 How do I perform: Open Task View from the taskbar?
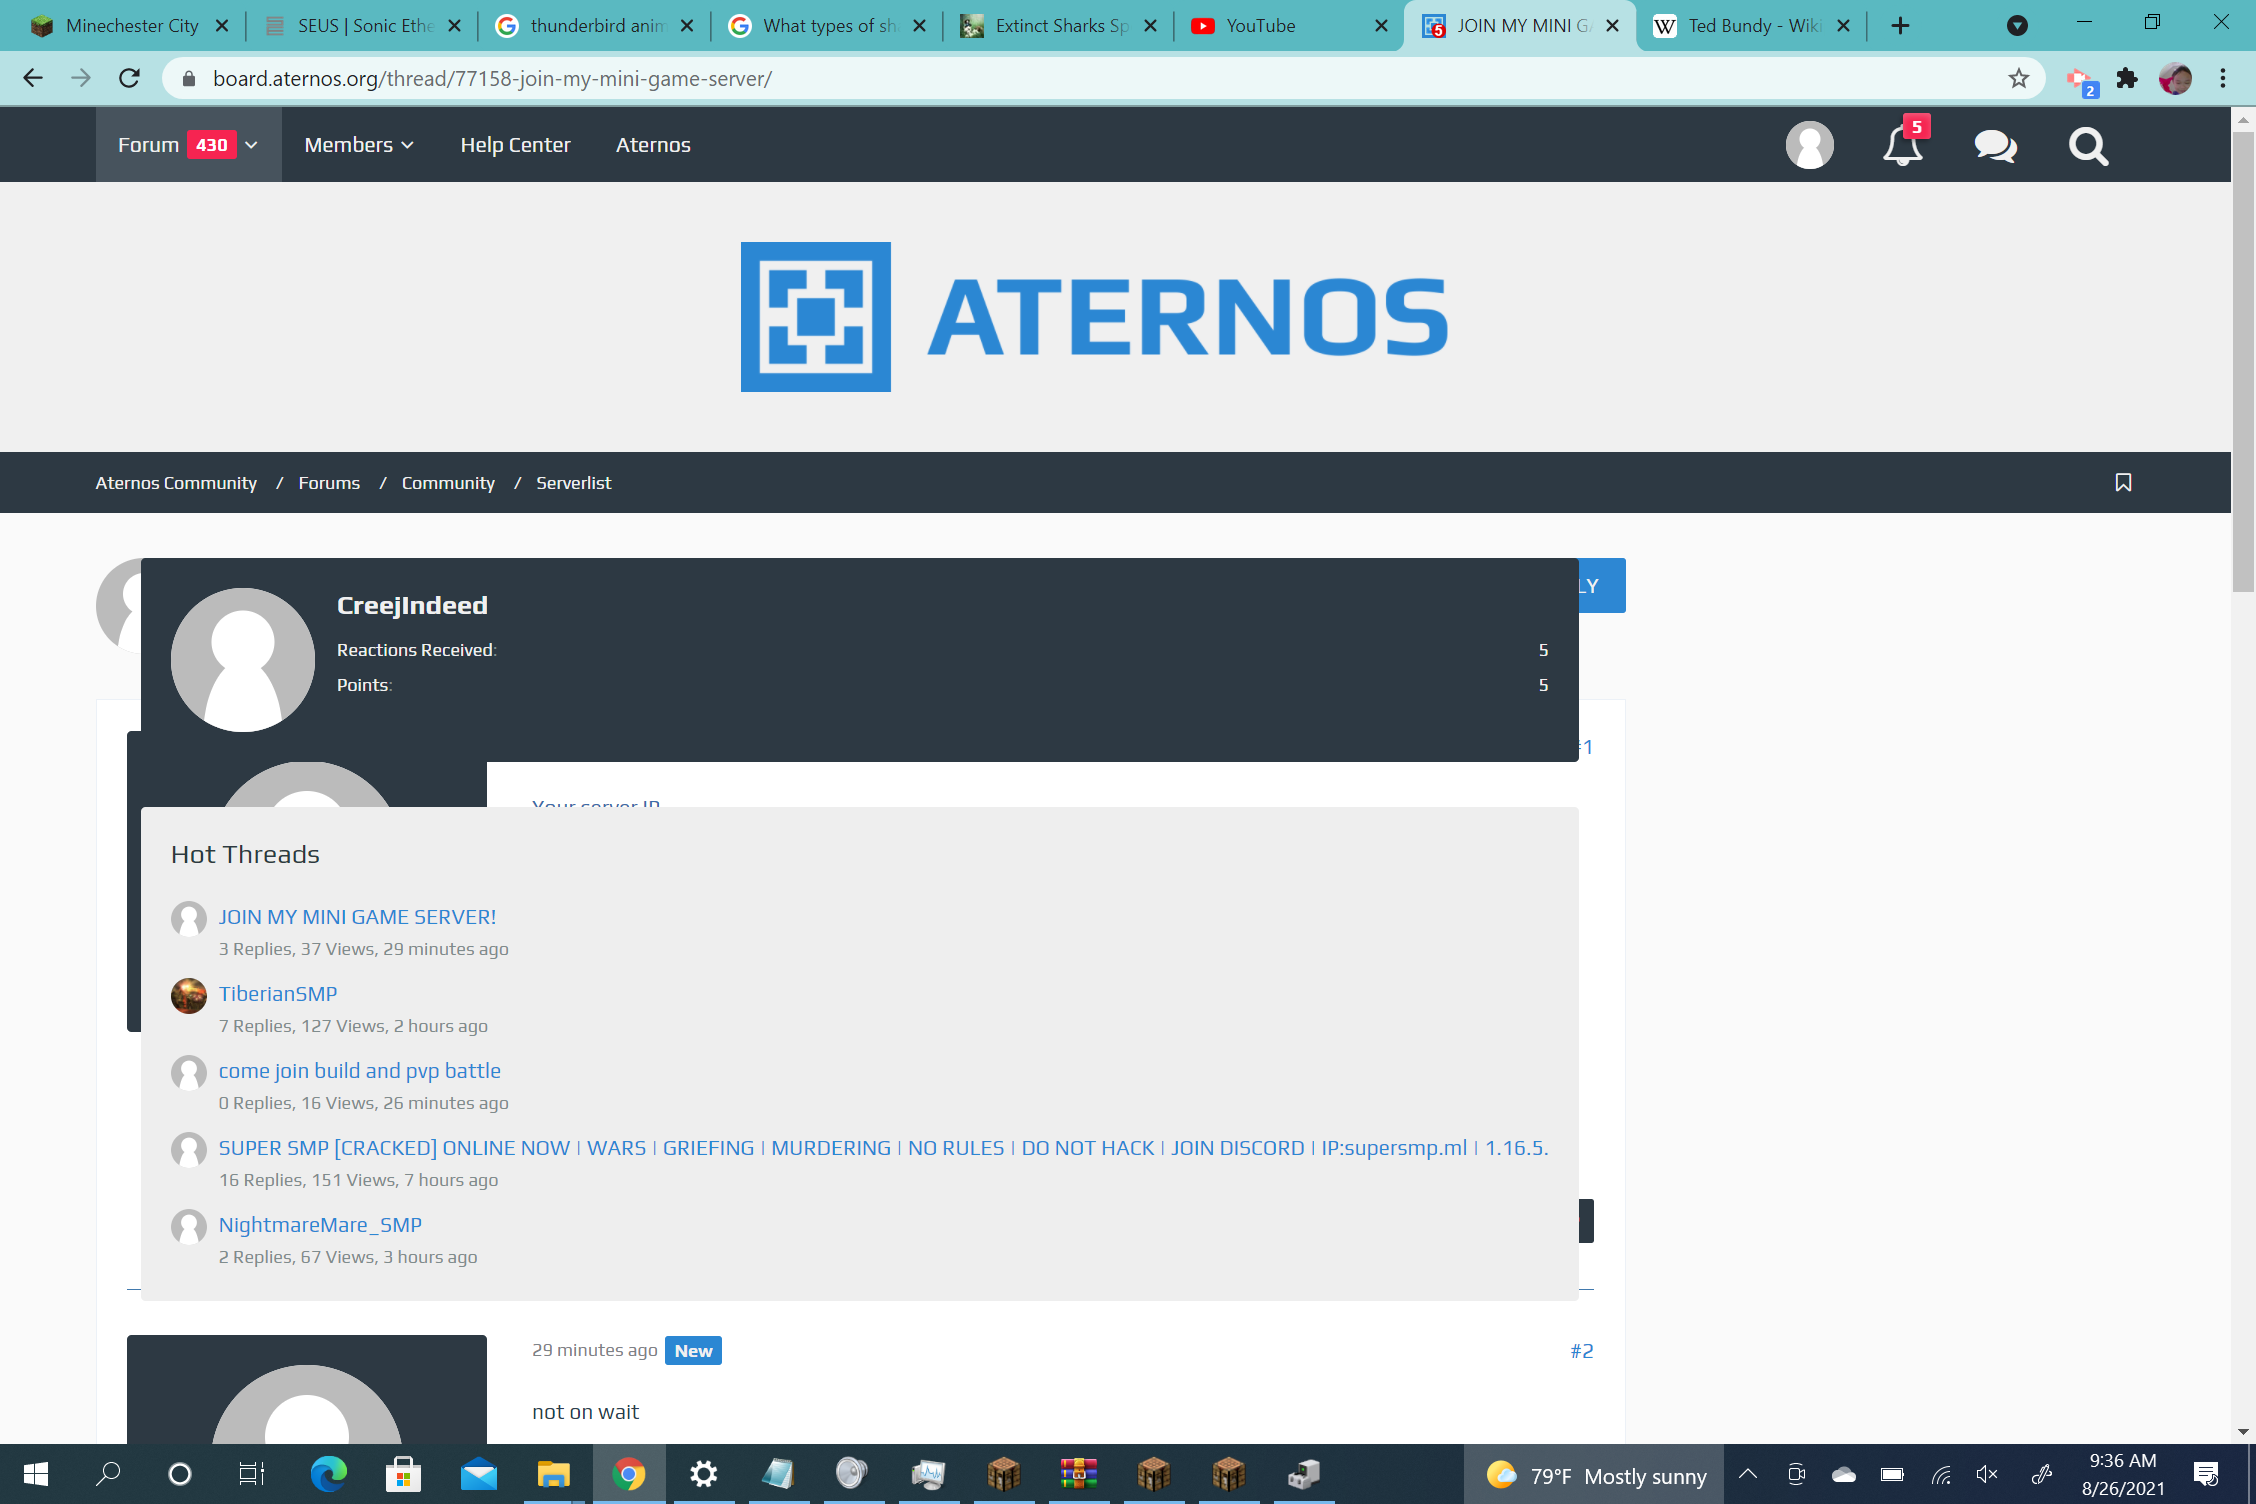click(x=252, y=1474)
